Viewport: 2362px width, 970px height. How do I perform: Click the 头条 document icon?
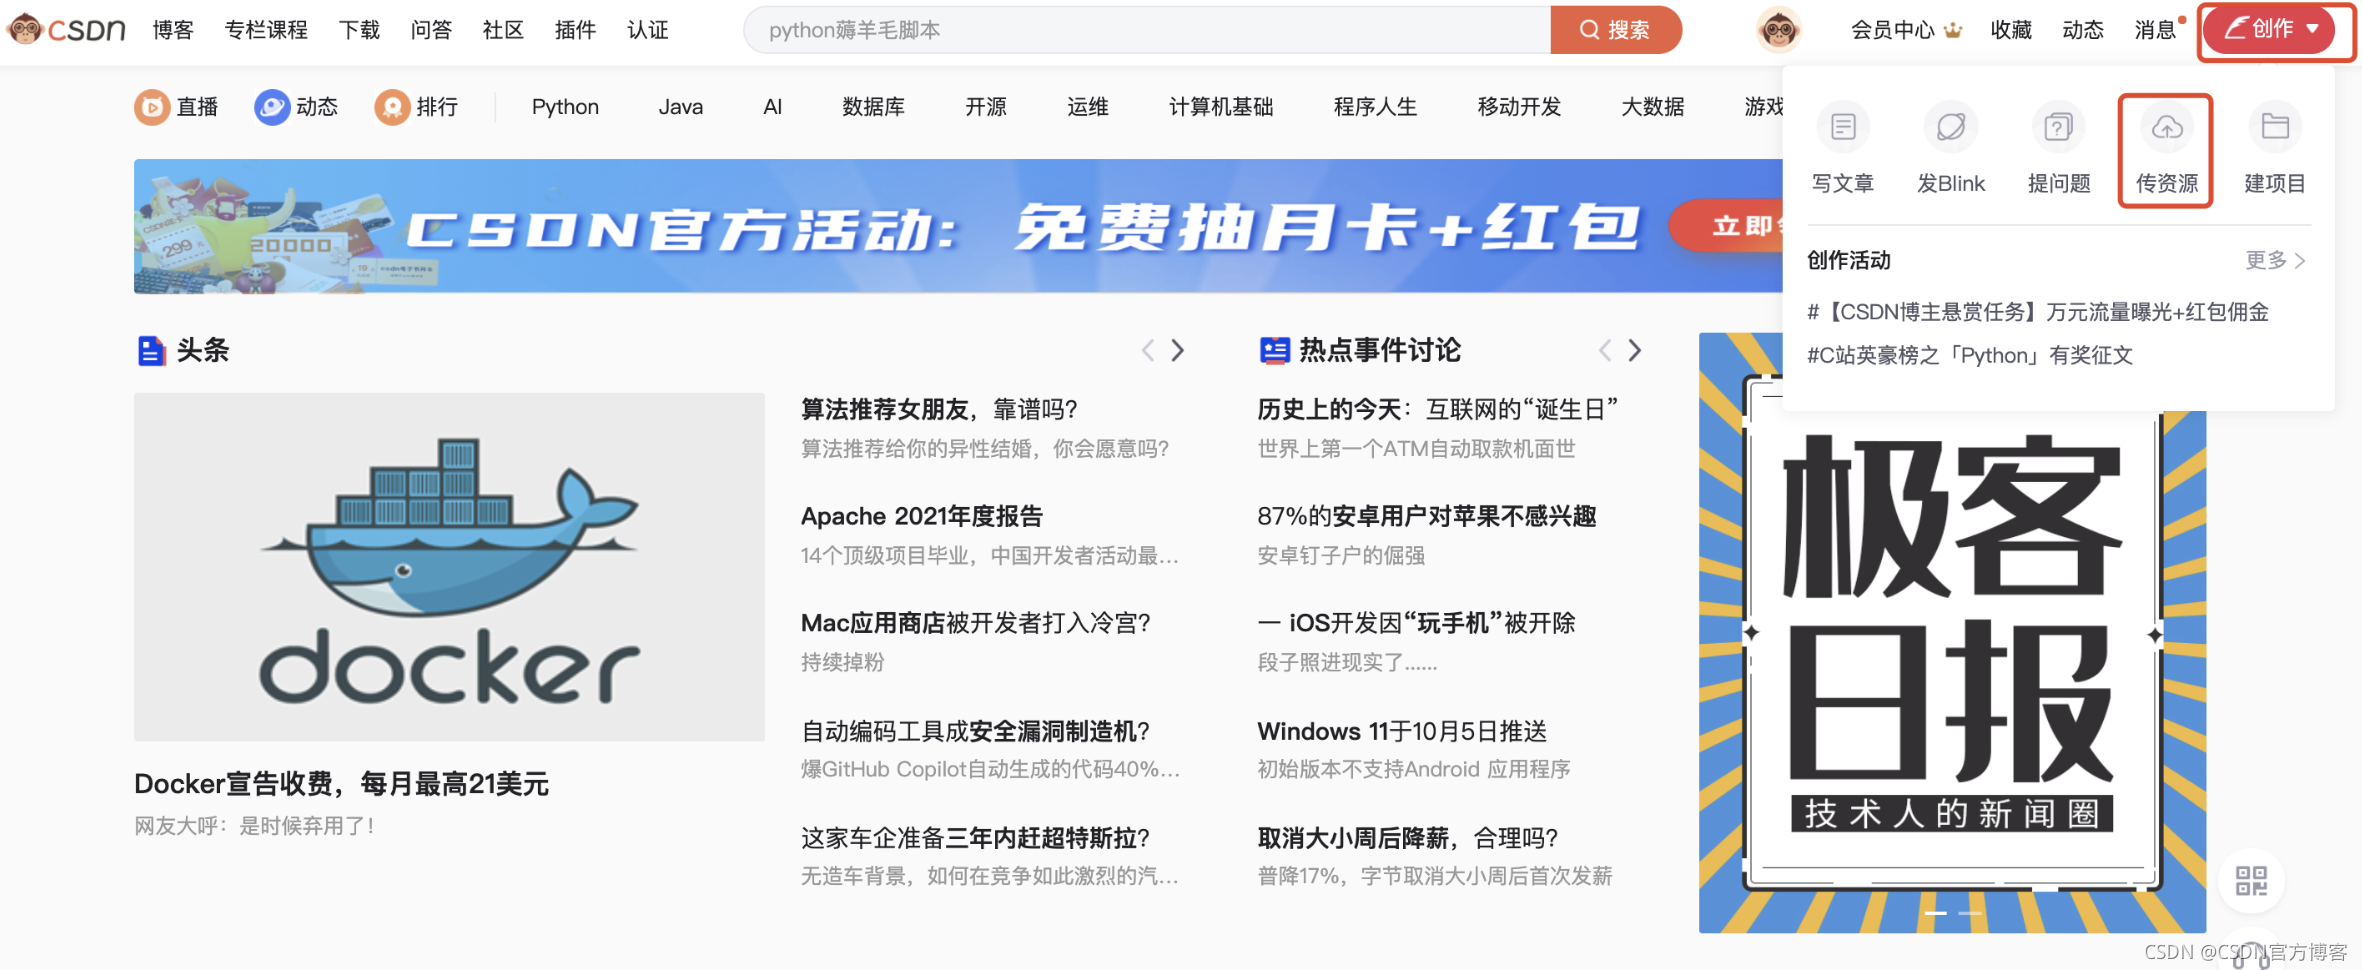tap(151, 351)
